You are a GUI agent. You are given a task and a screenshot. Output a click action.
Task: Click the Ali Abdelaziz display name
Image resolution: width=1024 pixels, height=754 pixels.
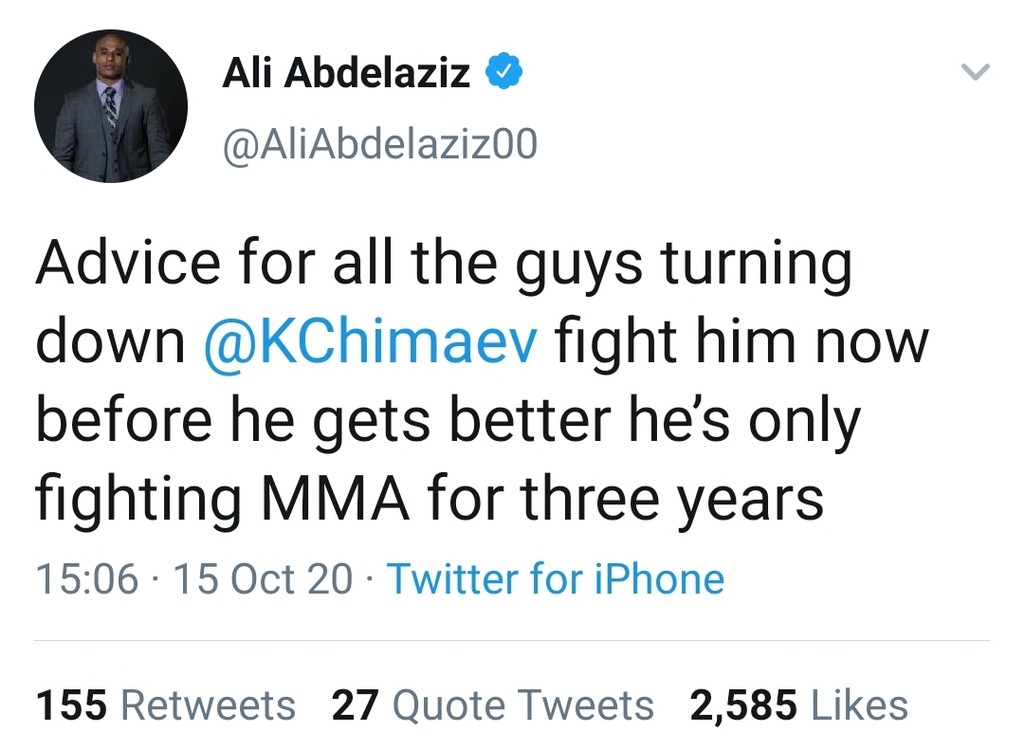tap(346, 72)
